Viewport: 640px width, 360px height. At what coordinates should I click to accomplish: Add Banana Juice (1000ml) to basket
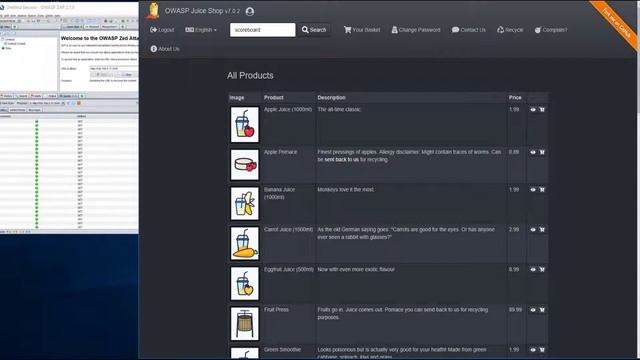542,190
